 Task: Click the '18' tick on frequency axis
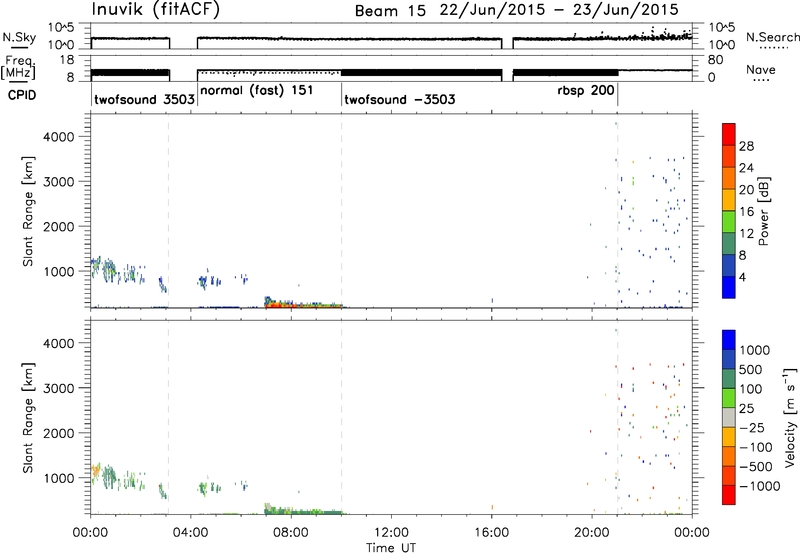[x=68, y=60]
